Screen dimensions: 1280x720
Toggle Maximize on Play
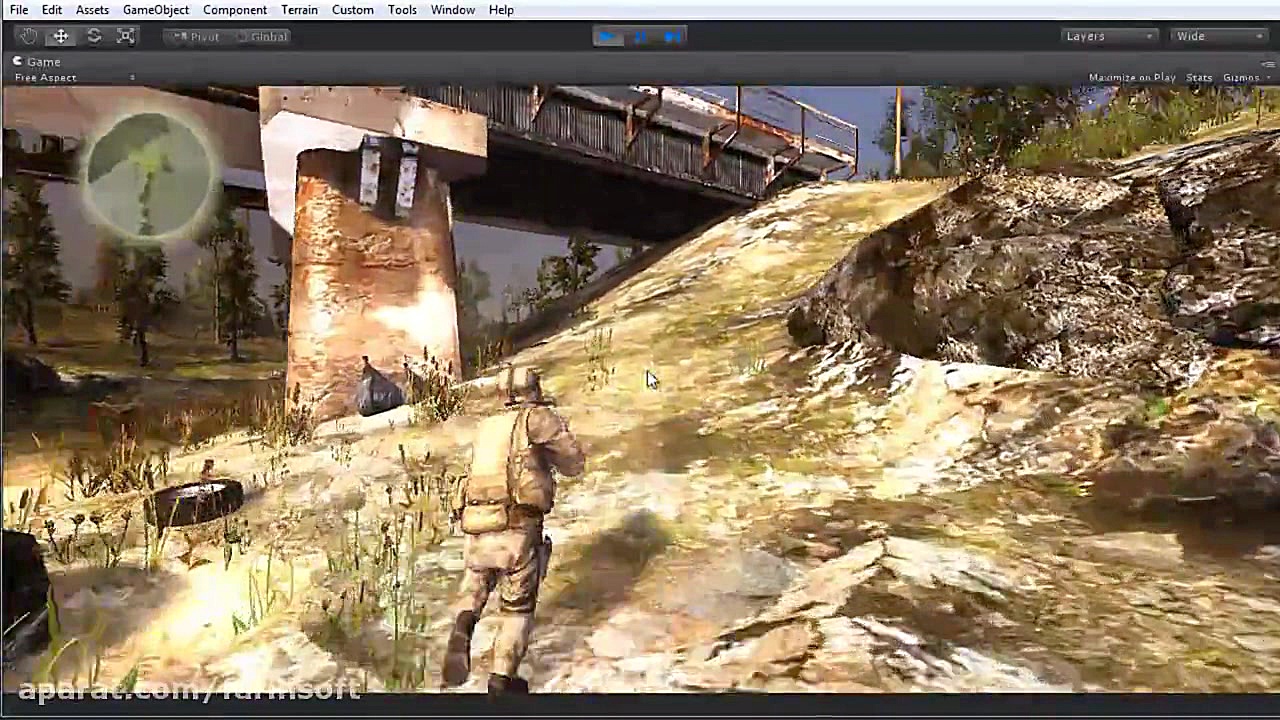tap(1131, 77)
